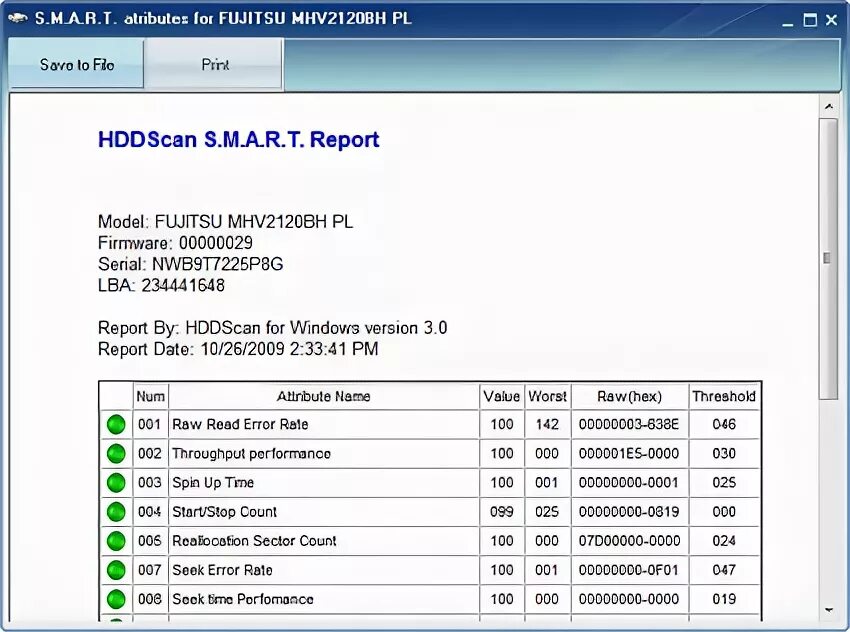
Task: Click the green status icon for Seek Error Rate
Action: (x=116, y=570)
